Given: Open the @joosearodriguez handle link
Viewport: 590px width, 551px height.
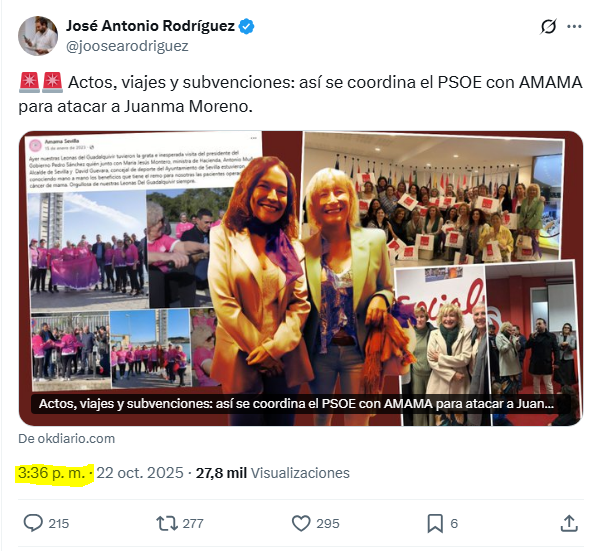Looking at the screenshot, I should (127, 46).
